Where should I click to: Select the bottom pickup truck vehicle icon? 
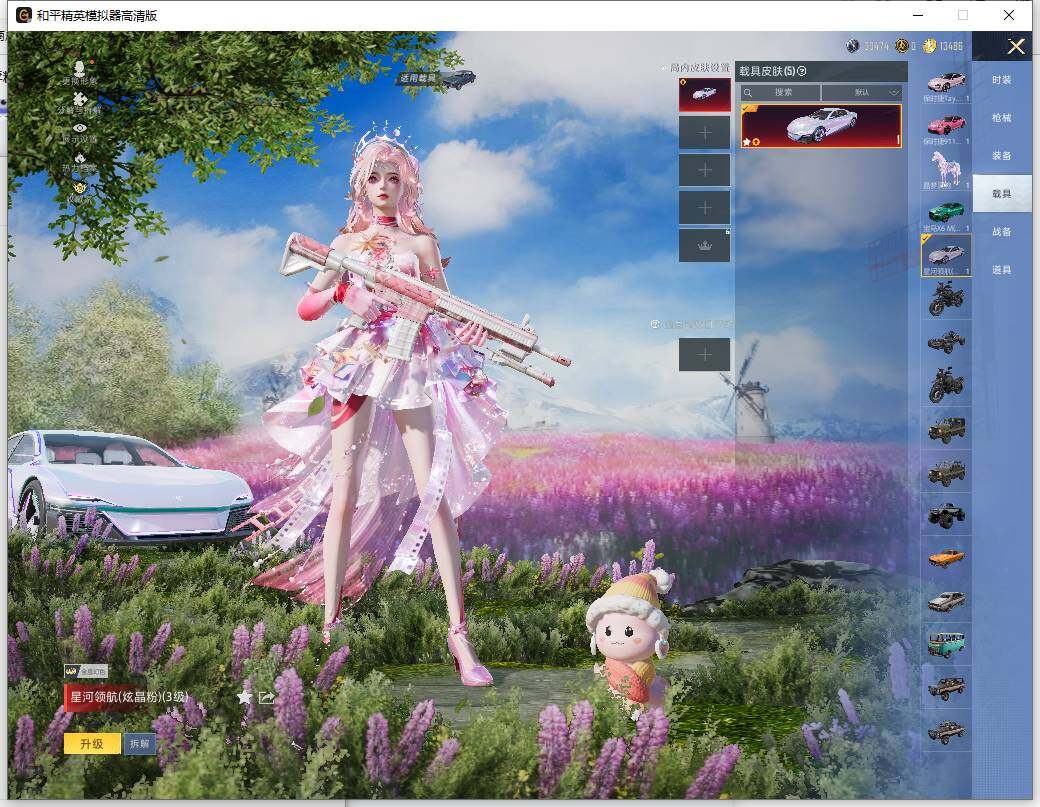click(946, 731)
